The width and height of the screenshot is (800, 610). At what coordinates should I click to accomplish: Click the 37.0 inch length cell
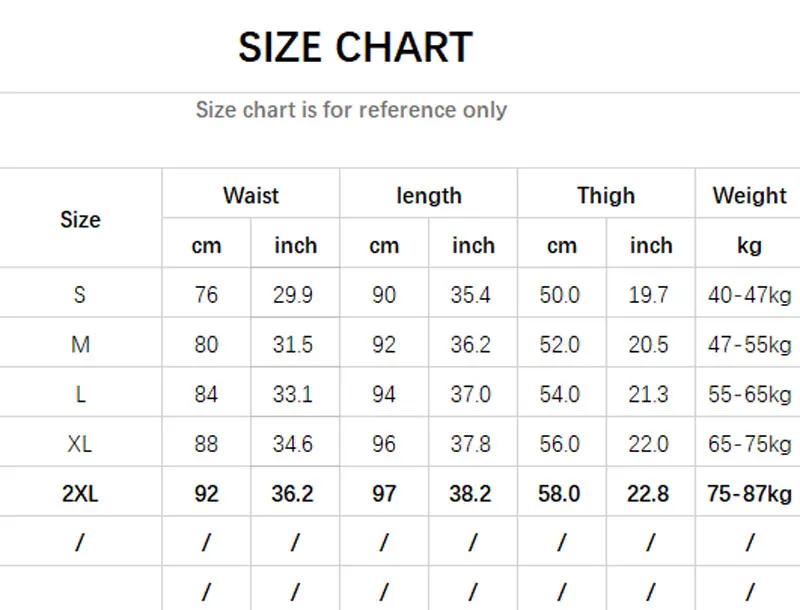tap(471, 394)
